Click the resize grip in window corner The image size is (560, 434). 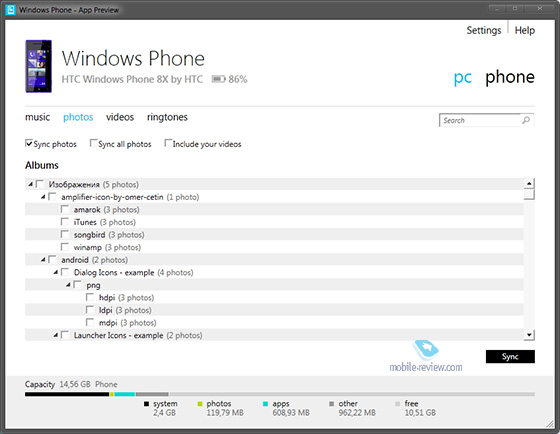550,424
